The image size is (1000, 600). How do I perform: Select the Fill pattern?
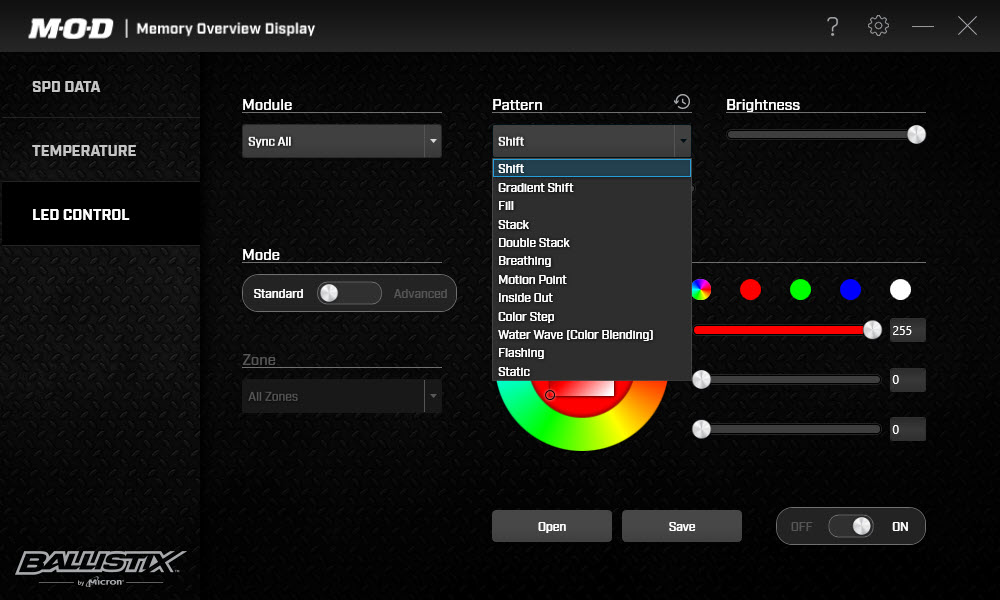coord(592,205)
